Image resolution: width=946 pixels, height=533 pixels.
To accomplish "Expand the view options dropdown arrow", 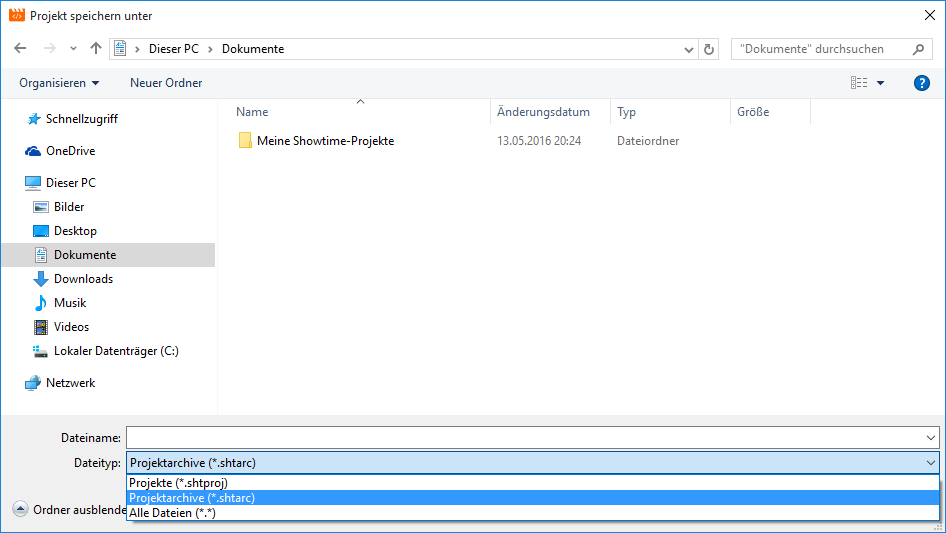I will (x=880, y=83).
